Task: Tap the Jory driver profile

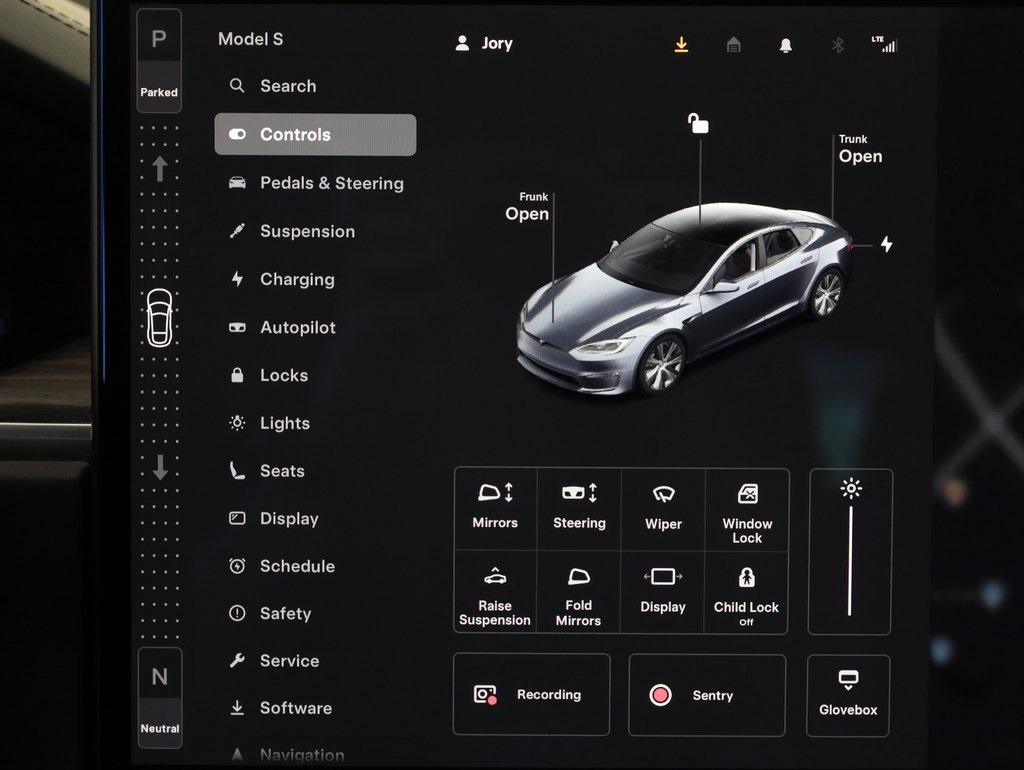Action: [x=484, y=44]
